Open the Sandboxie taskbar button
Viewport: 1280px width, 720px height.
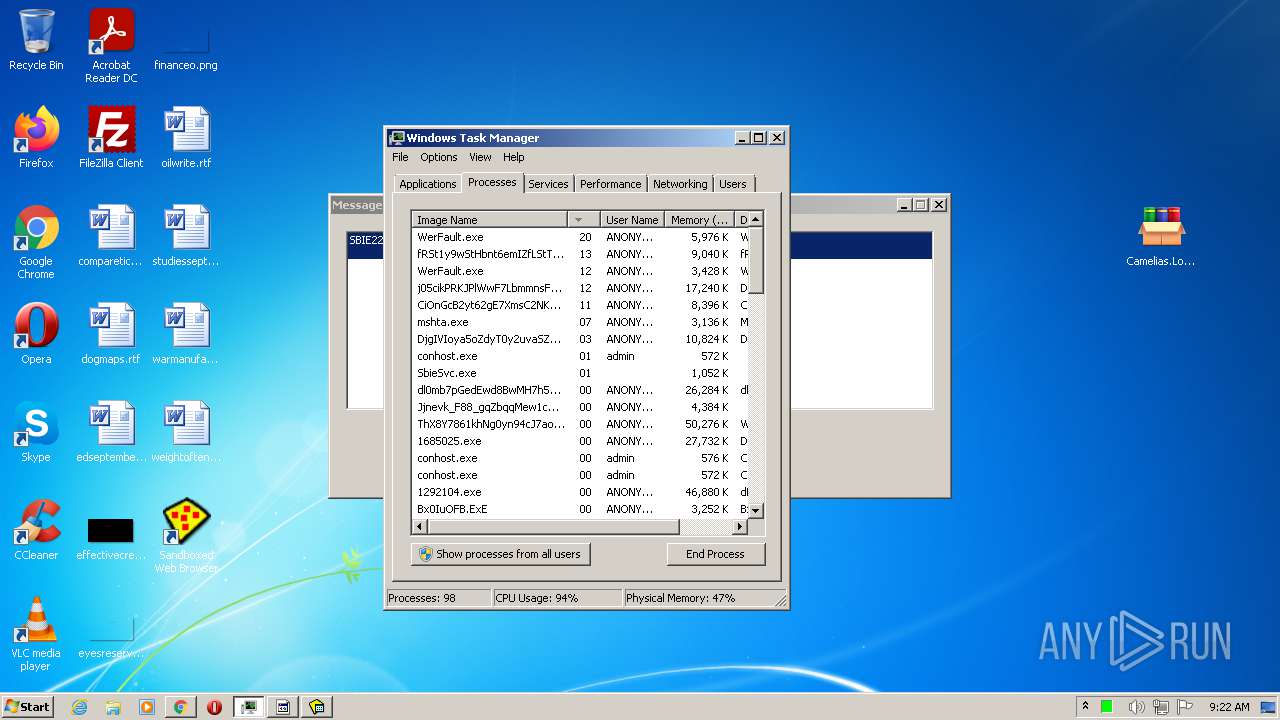point(316,707)
